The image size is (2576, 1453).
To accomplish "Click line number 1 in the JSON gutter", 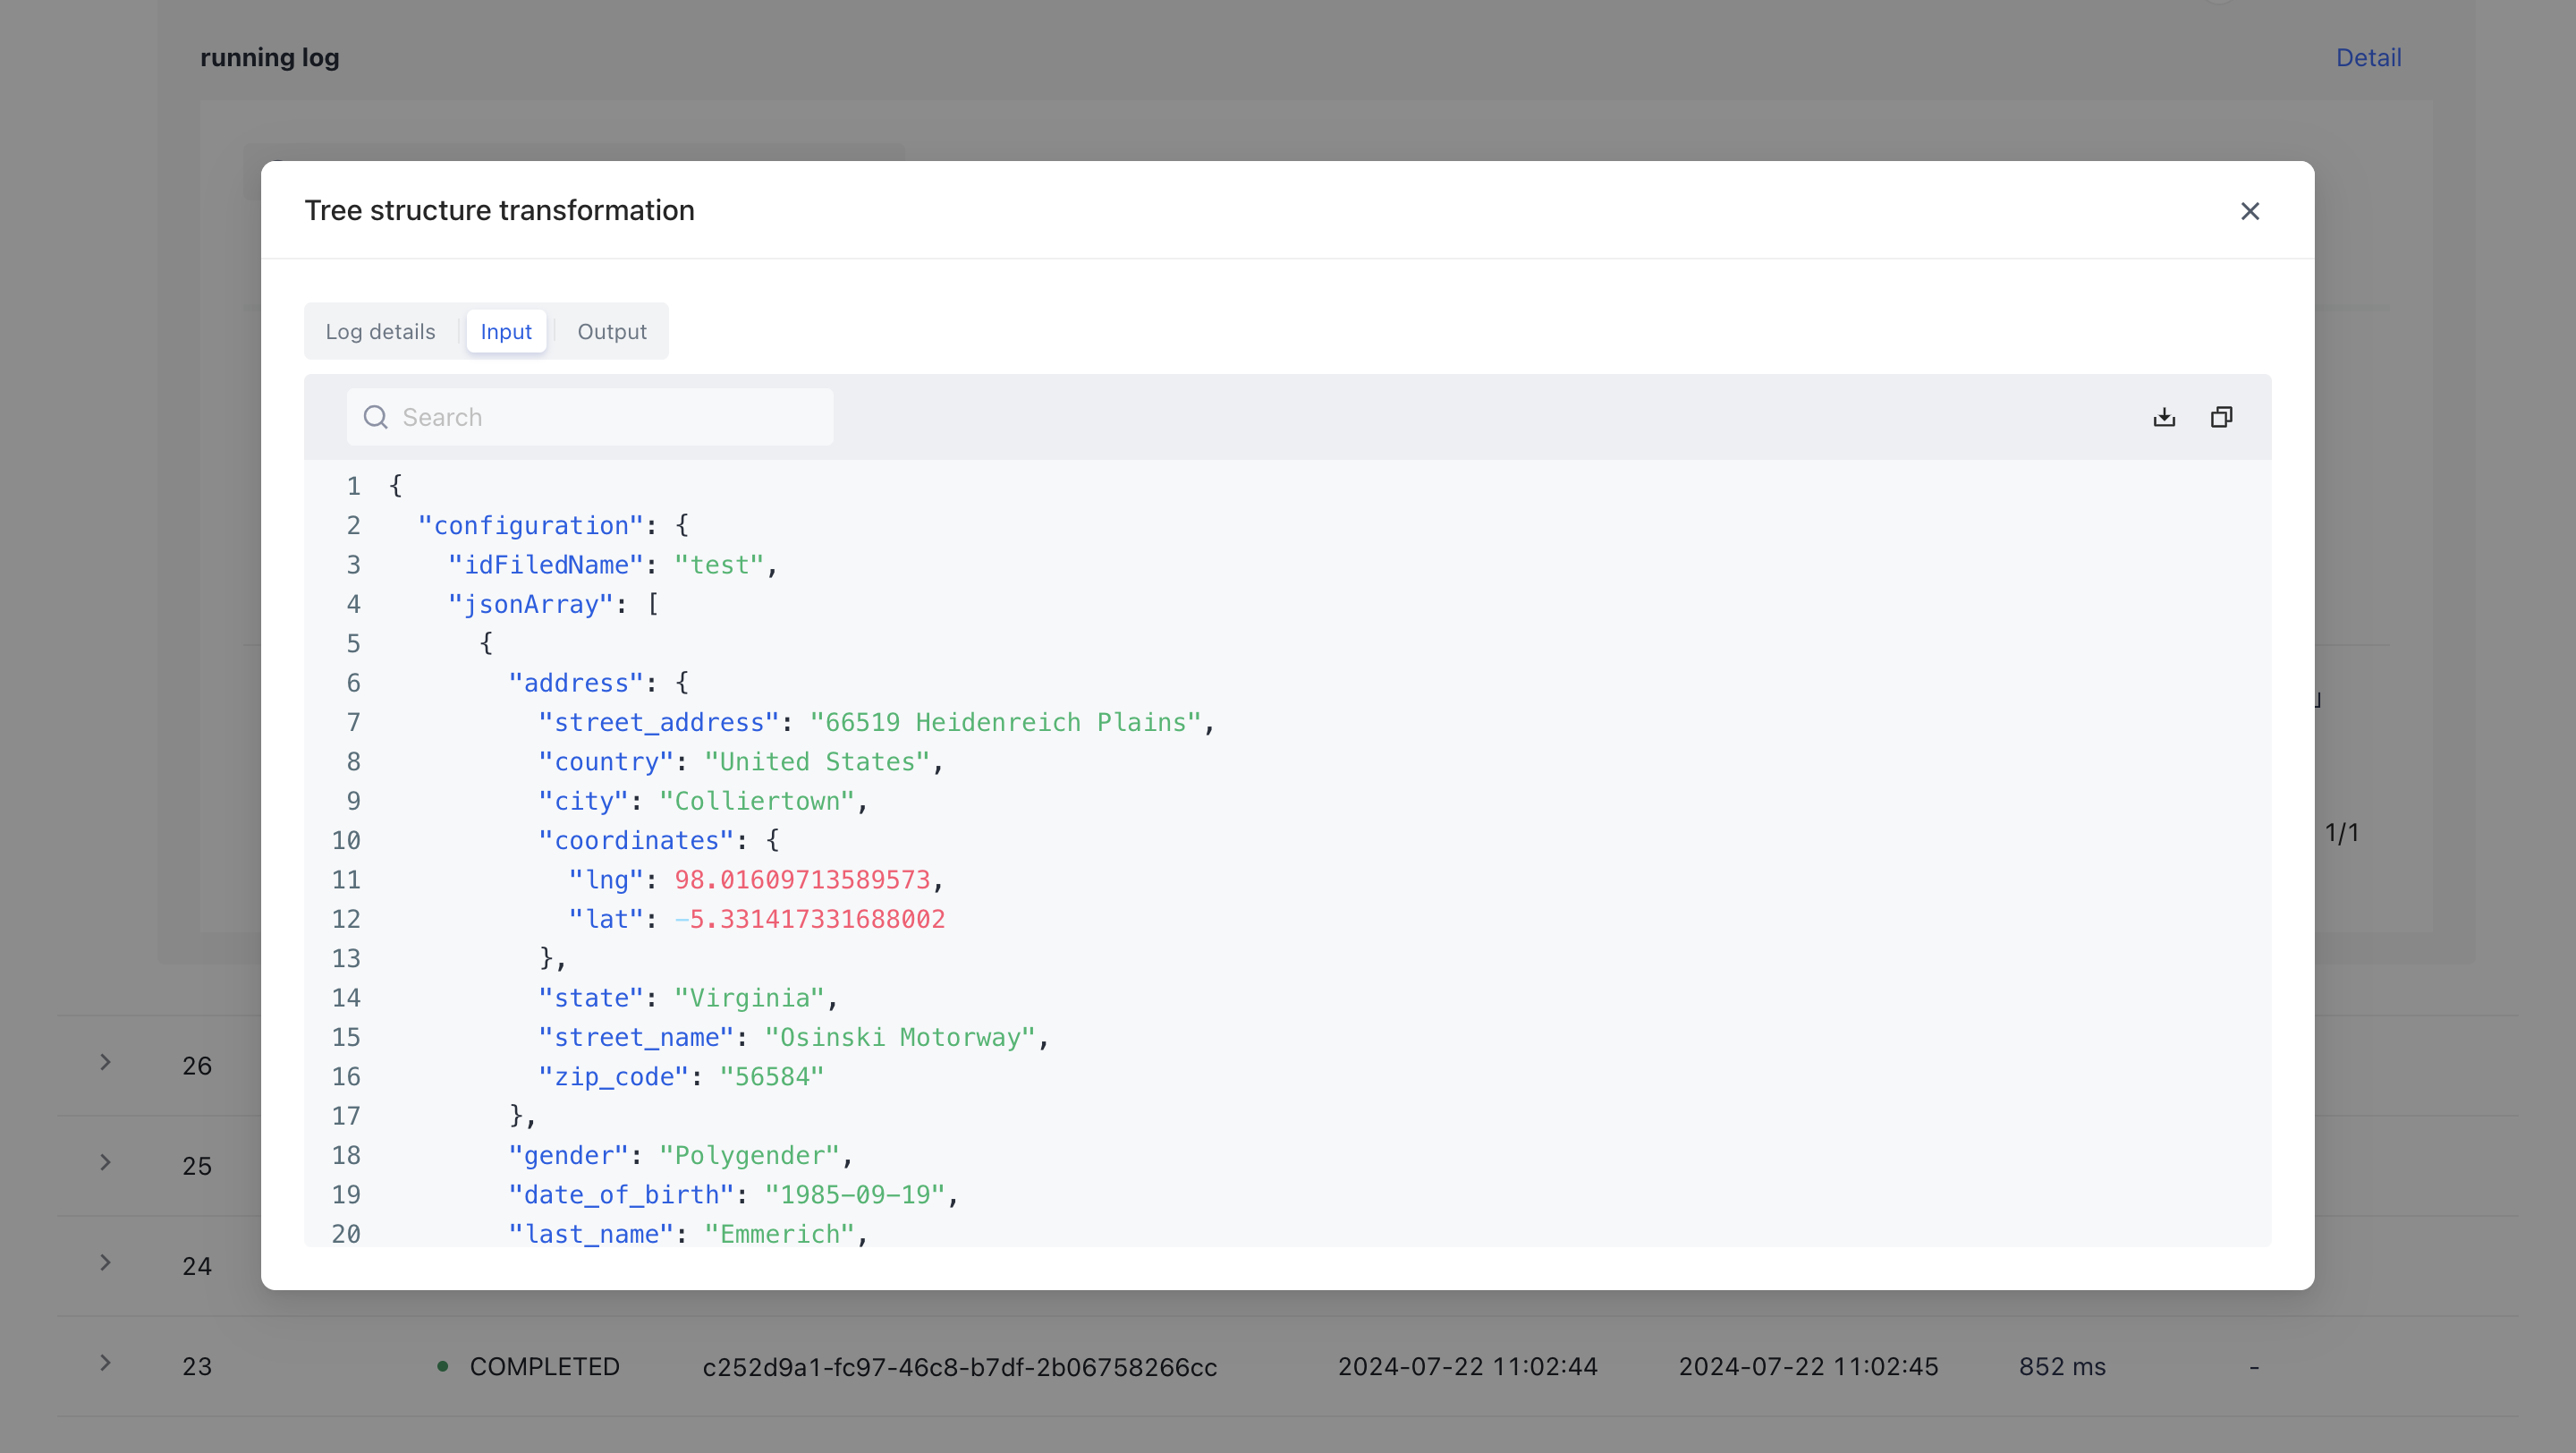I will [x=353, y=486].
